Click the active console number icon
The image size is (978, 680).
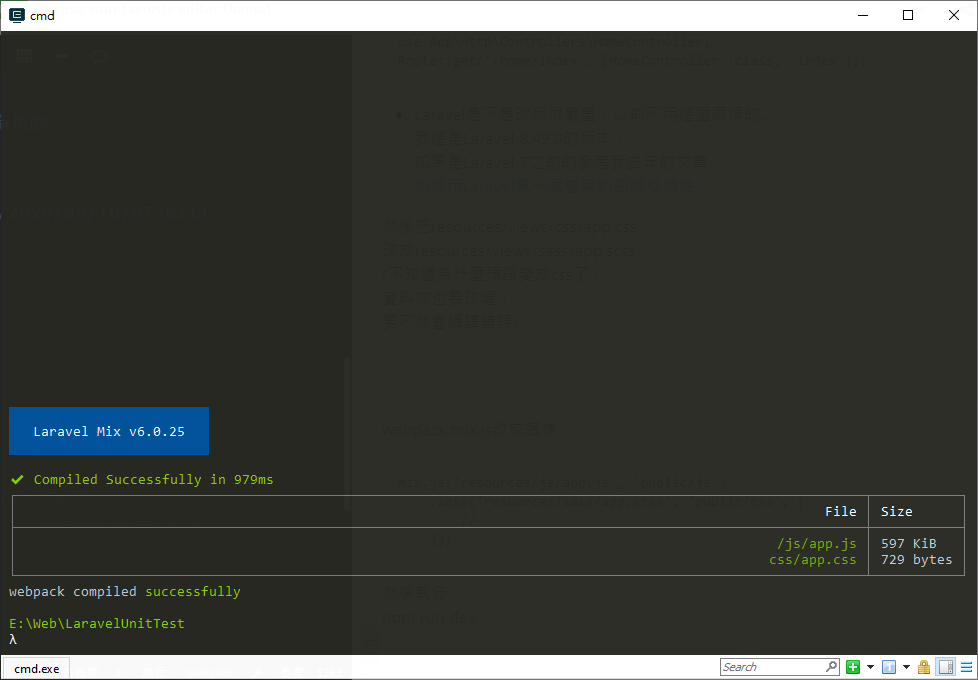pyautogui.click(x=889, y=667)
